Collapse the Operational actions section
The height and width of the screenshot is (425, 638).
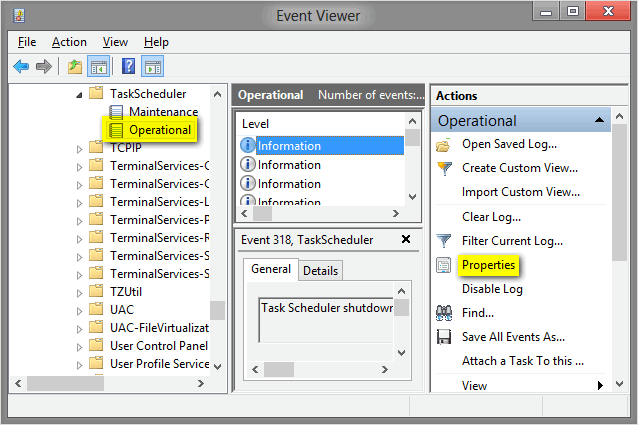tap(600, 120)
